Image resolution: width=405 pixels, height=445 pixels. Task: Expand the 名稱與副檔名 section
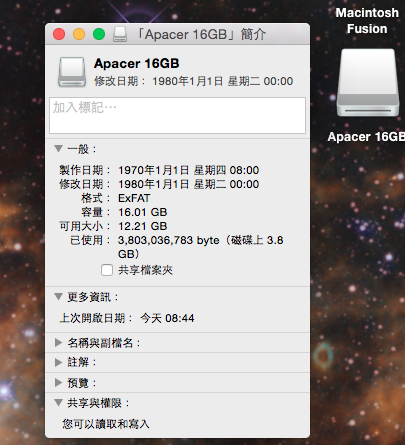[x=58, y=342]
